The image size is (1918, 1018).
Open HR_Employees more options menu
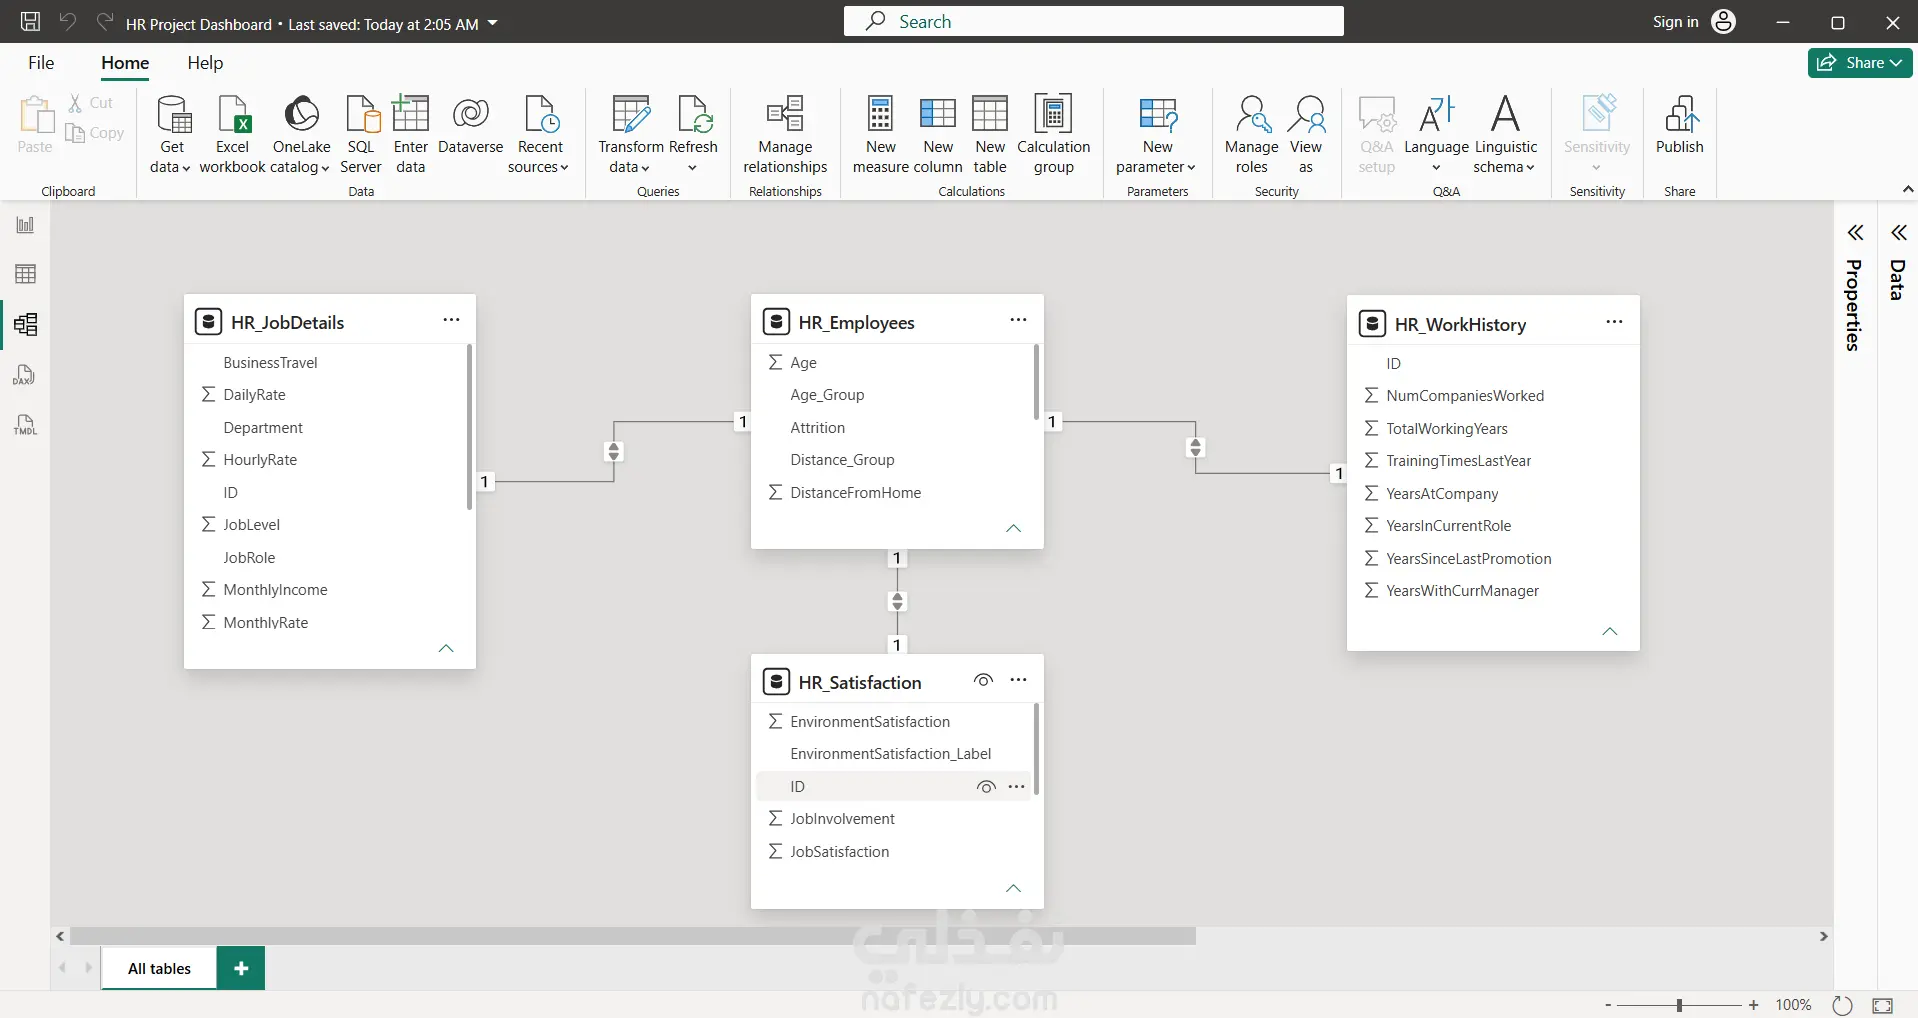(1018, 320)
